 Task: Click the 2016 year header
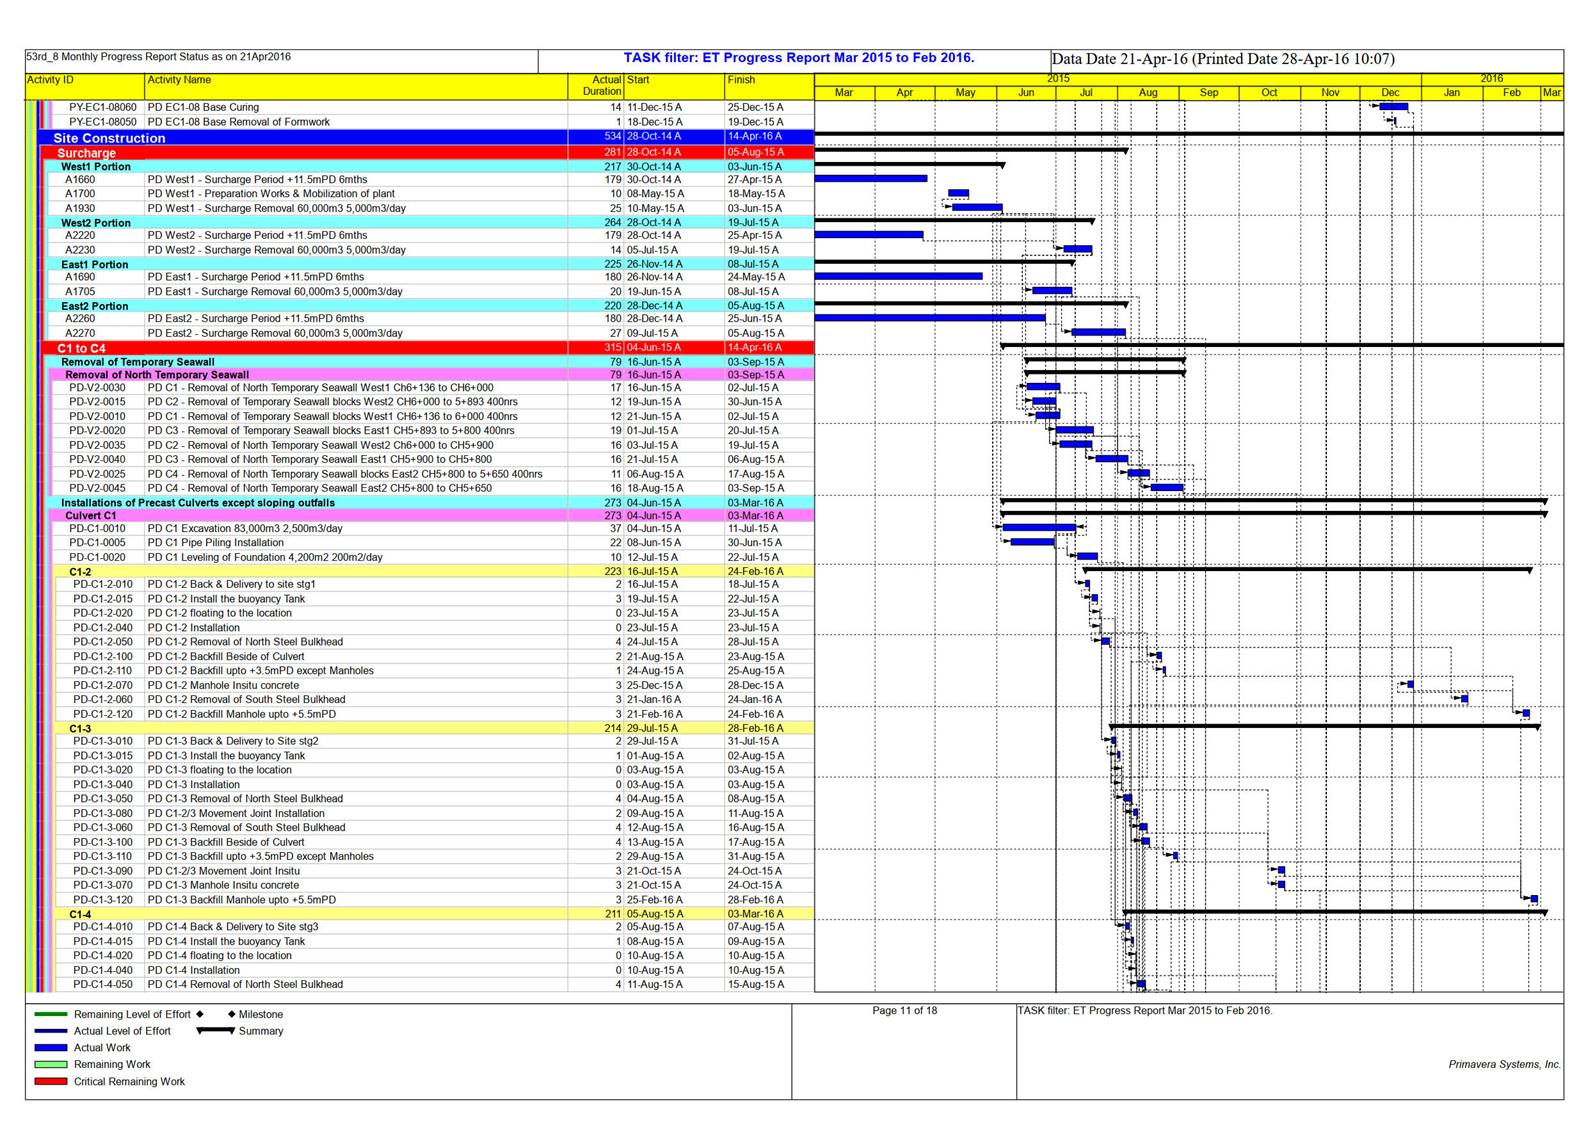coord(1492,79)
